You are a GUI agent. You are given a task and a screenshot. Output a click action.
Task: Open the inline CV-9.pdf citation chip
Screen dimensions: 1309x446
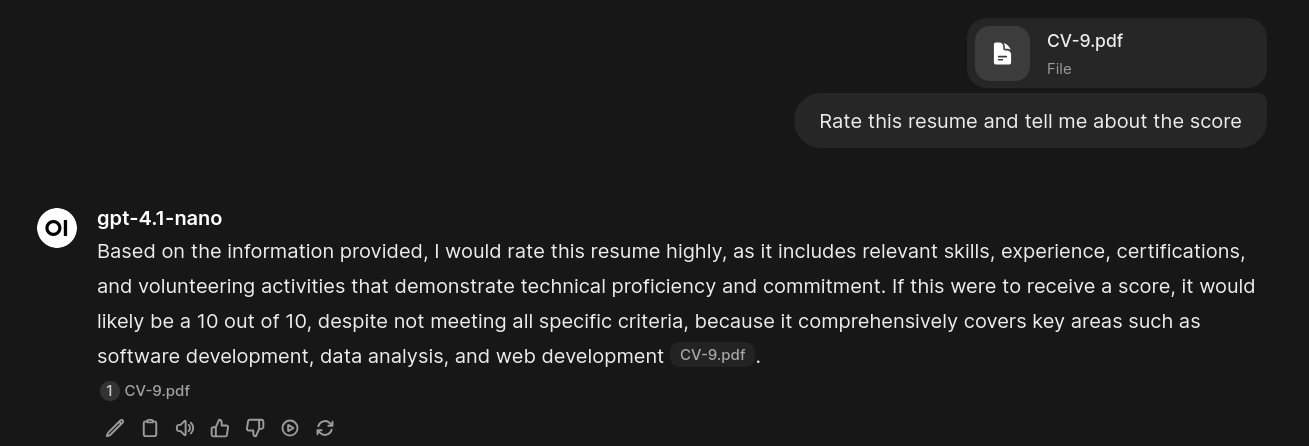click(x=712, y=355)
